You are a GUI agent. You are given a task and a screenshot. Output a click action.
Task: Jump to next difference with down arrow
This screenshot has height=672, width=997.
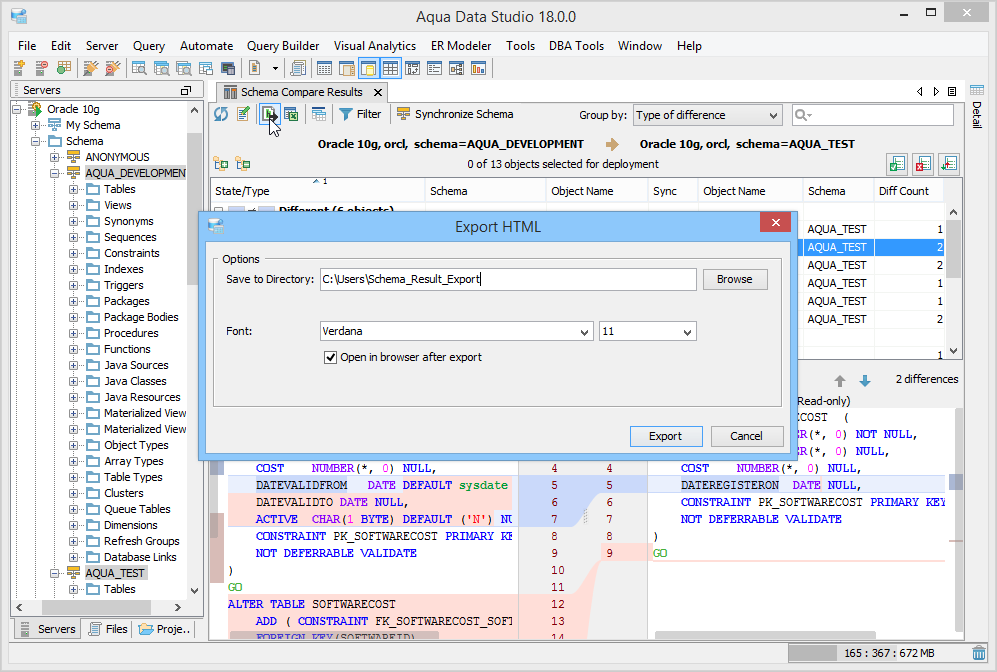pos(865,381)
